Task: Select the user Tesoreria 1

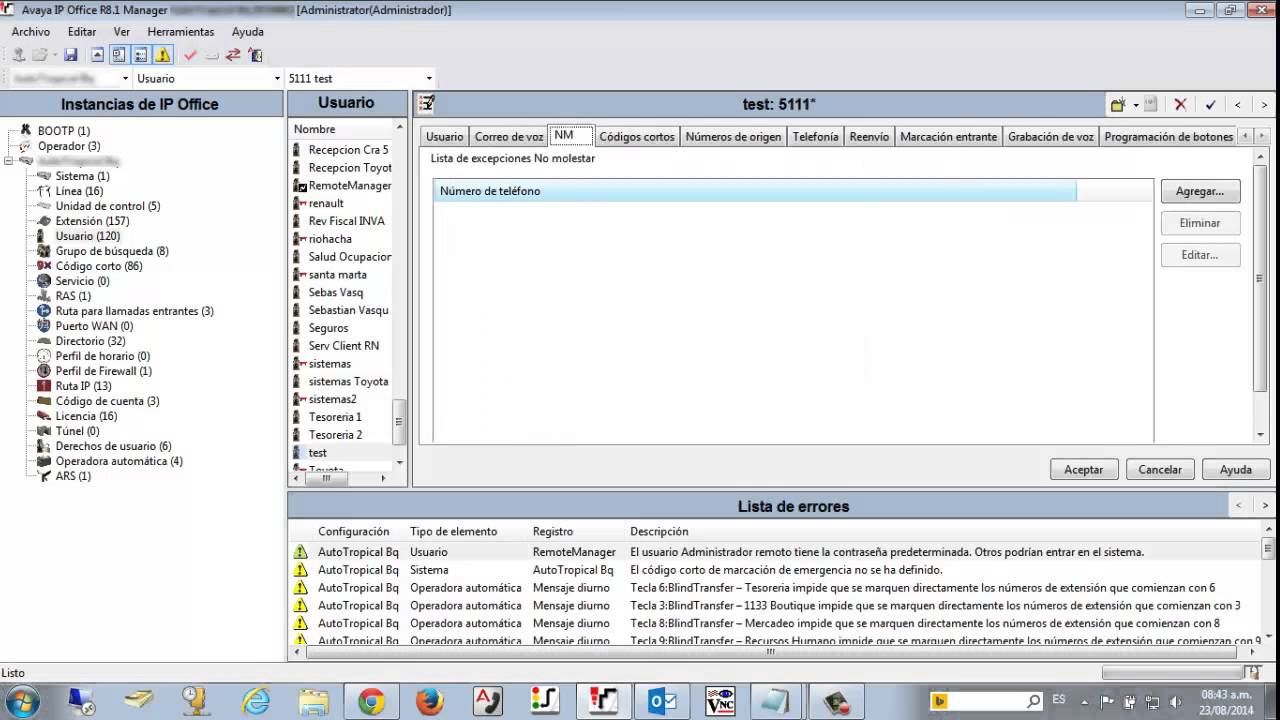Action: [335, 417]
